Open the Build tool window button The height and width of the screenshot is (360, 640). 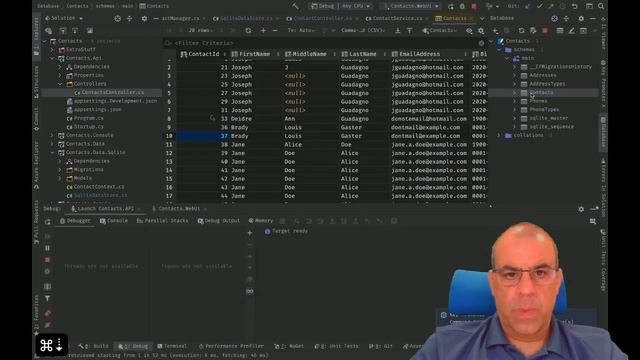point(93,346)
